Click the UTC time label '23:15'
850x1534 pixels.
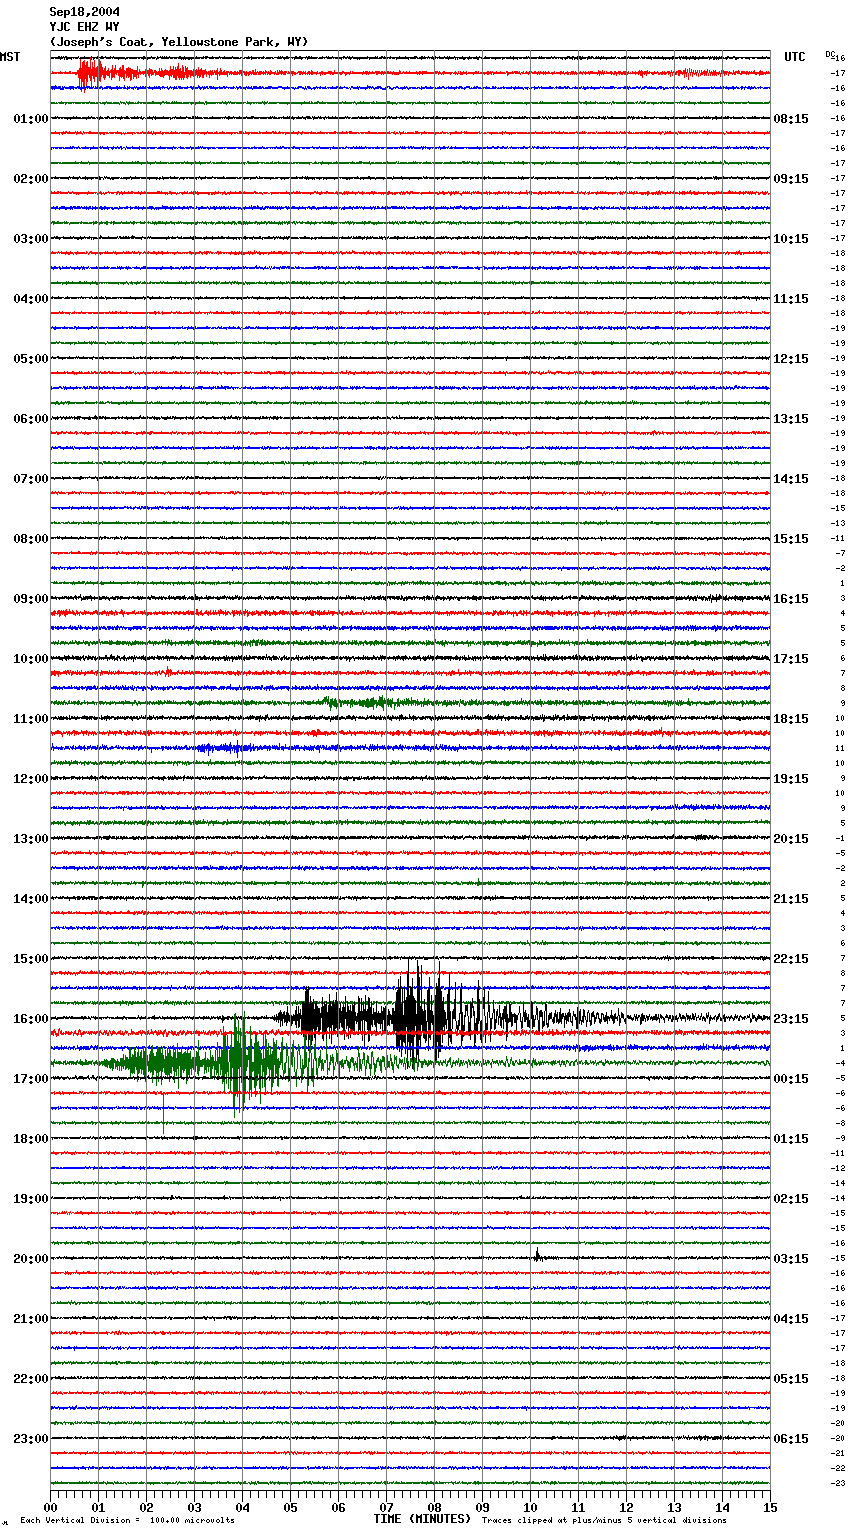[791, 1019]
